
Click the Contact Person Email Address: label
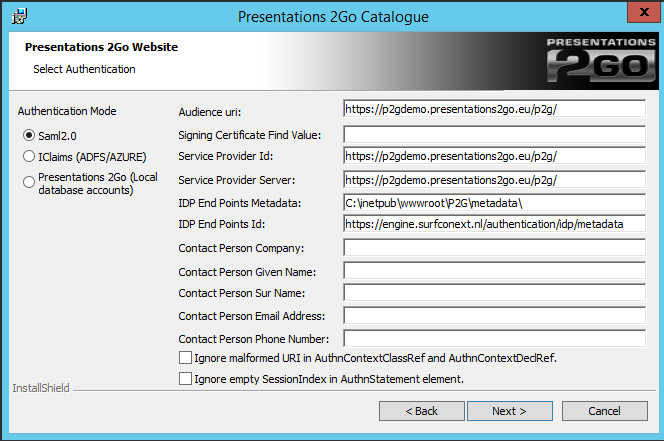click(252, 316)
